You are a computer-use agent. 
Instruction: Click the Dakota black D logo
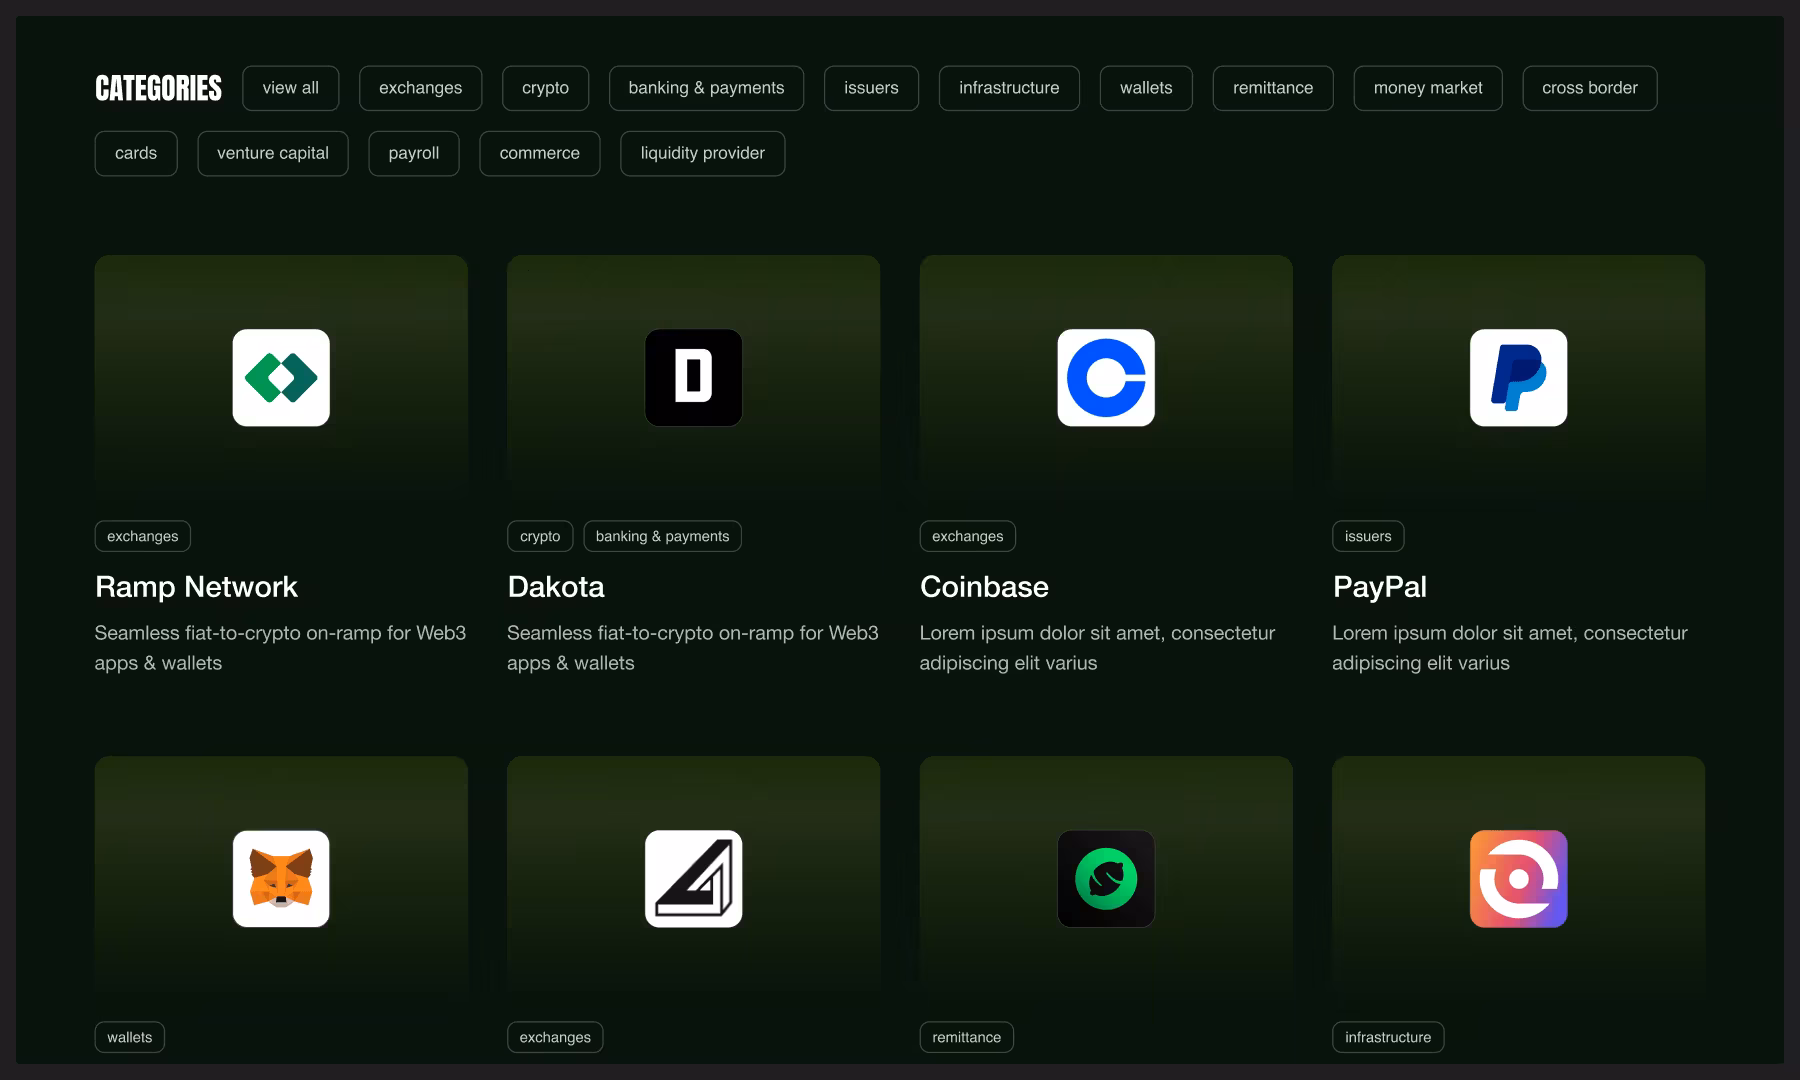[x=694, y=378]
